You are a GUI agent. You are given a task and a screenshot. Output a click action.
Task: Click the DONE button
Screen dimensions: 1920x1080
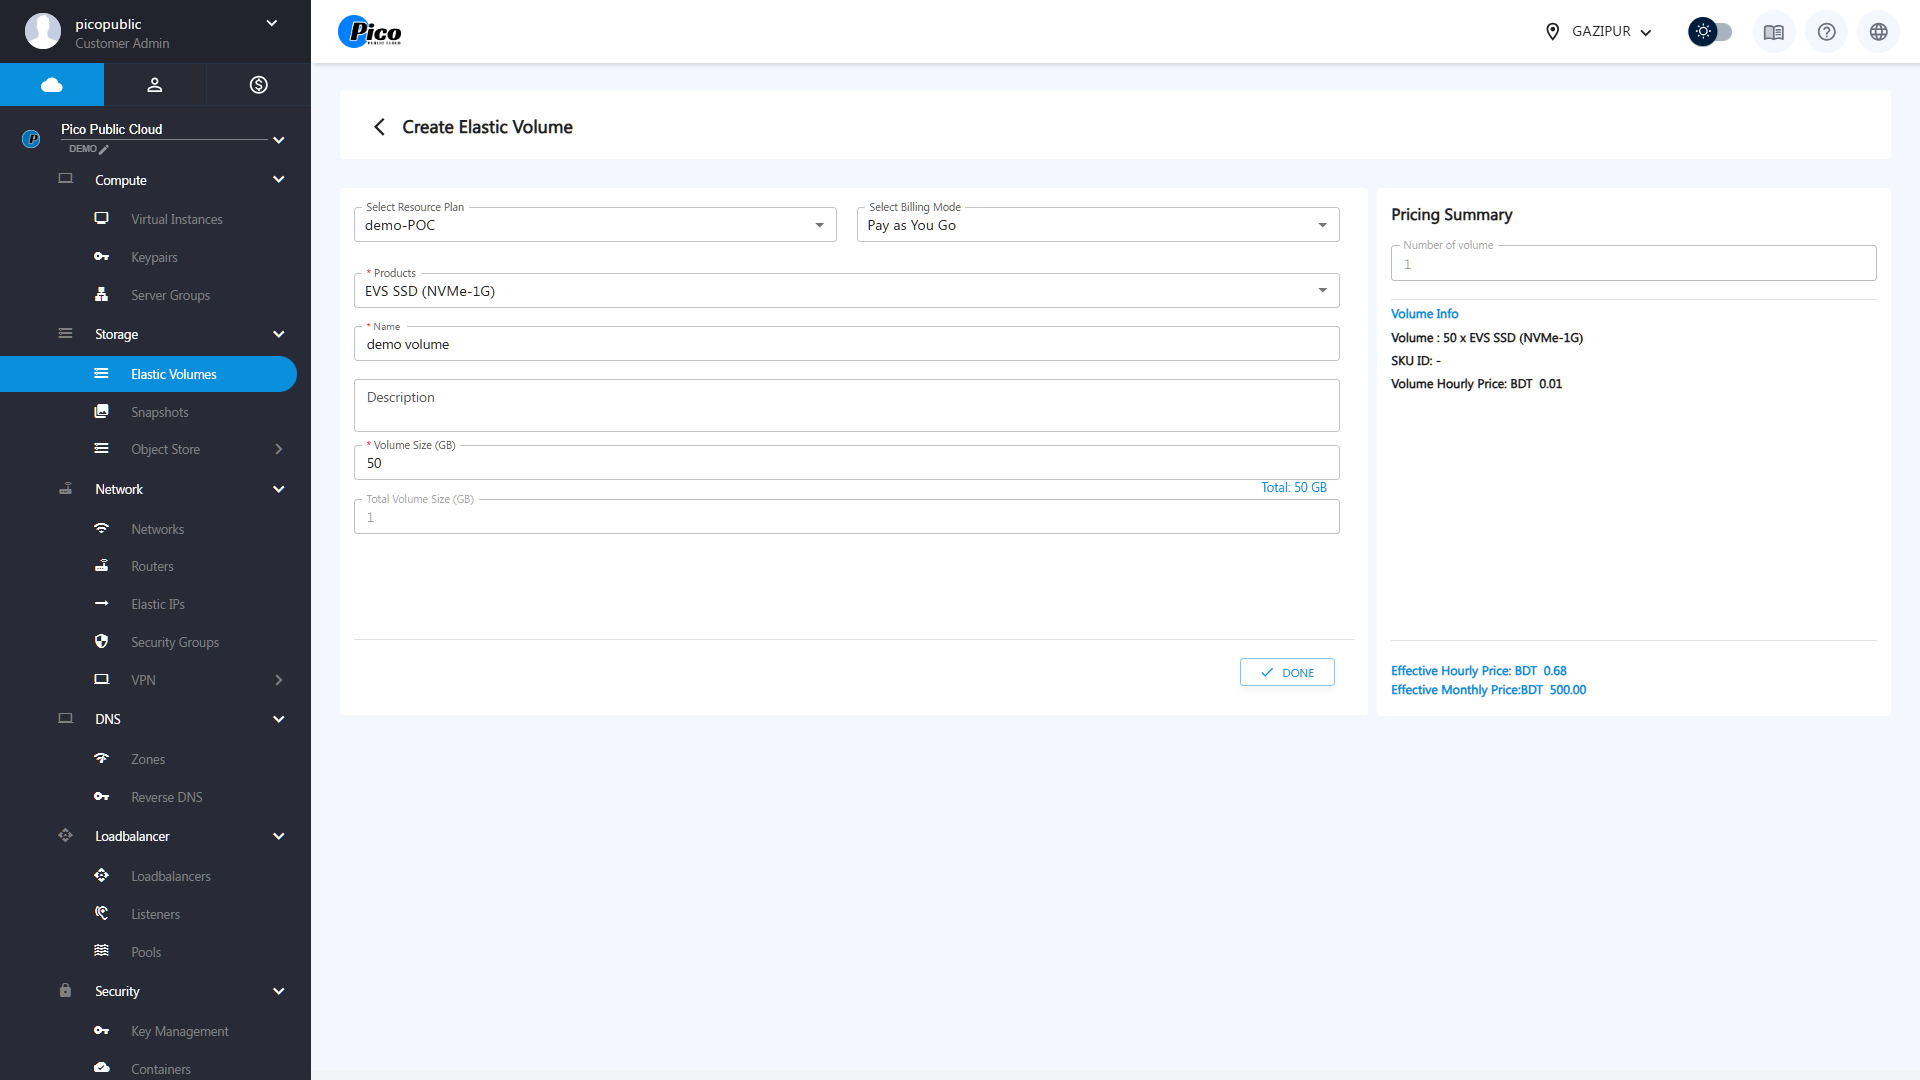click(x=1286, y=672)
